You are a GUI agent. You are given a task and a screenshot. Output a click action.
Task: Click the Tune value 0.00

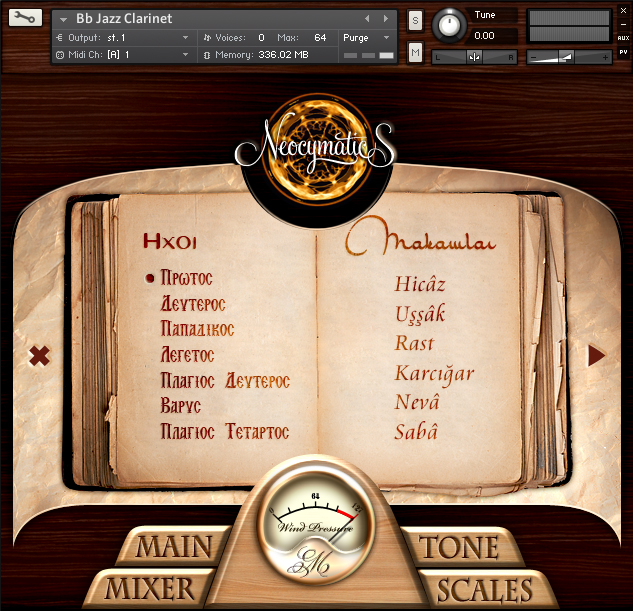point(484,36)
